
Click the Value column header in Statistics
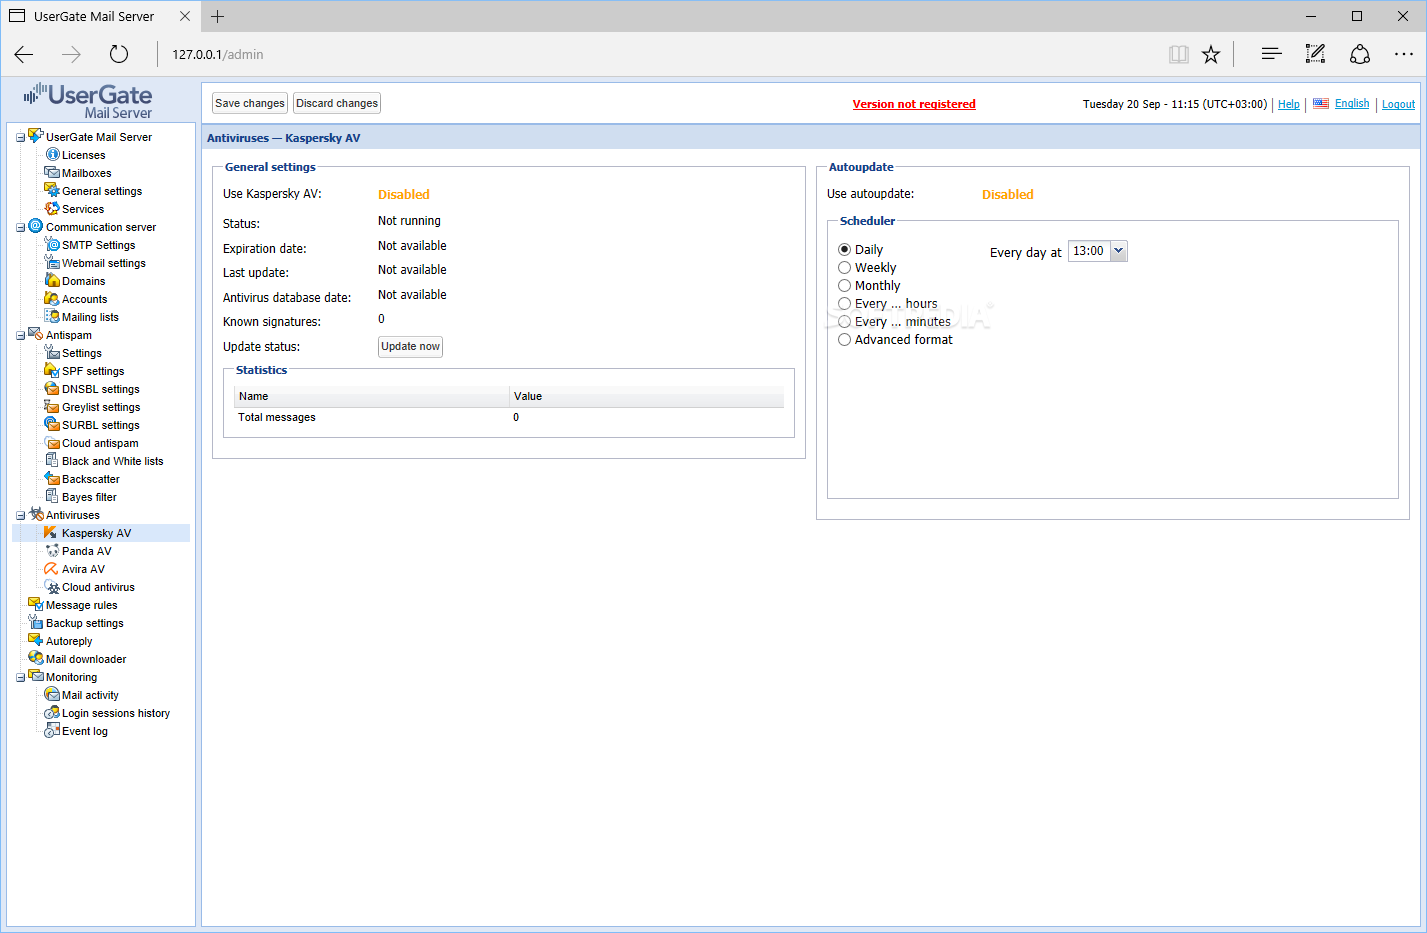(x=646, y=396)
